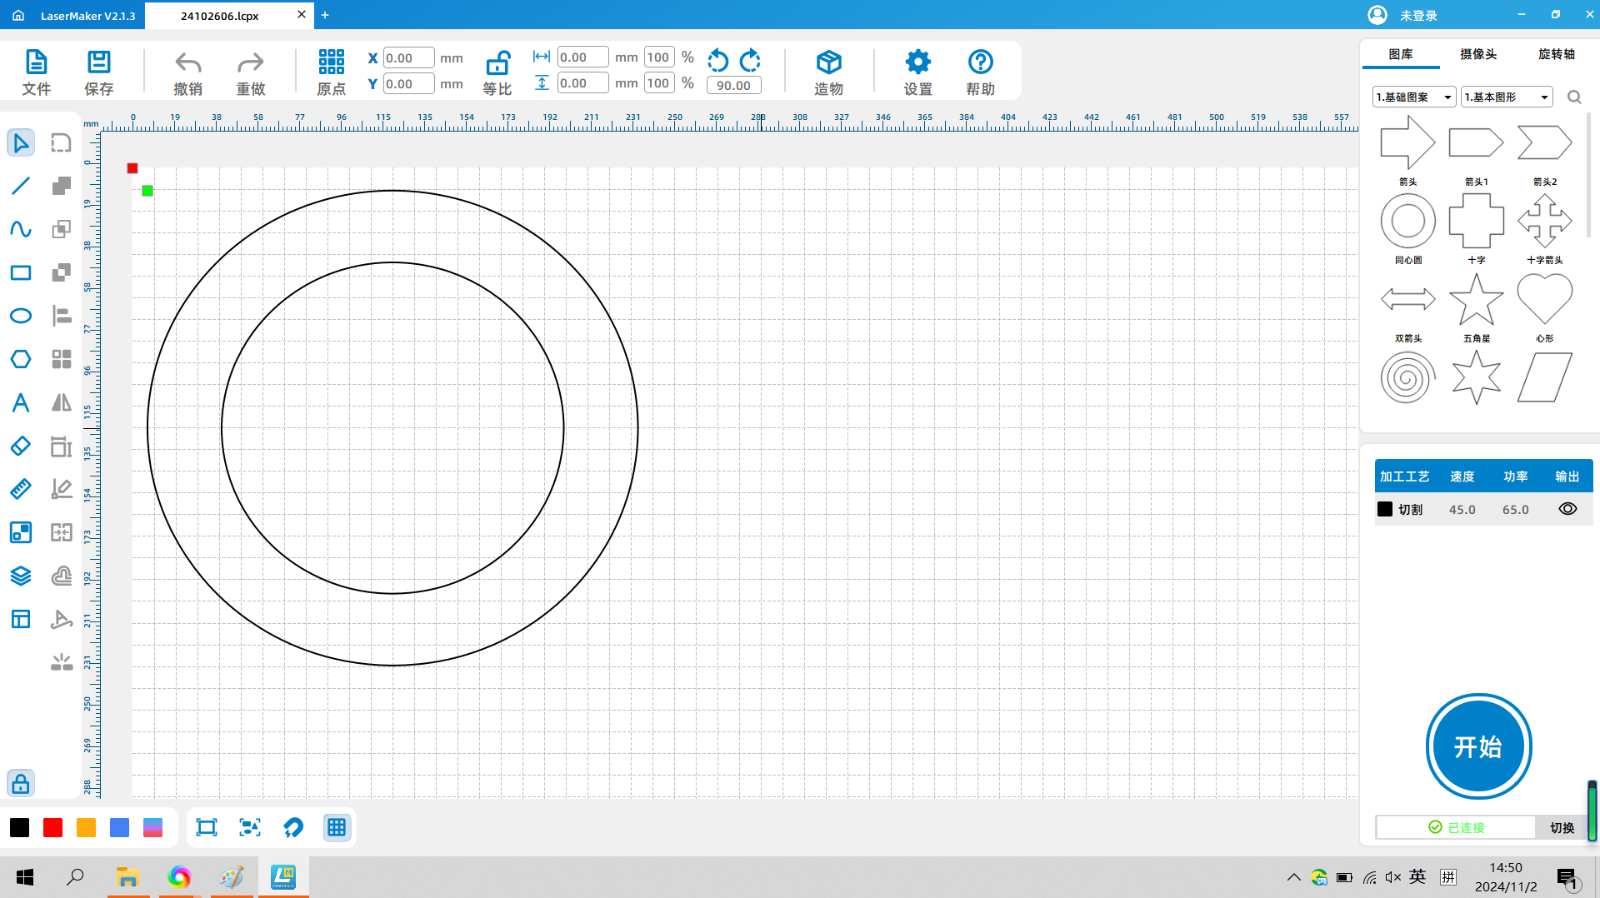Open the 造物 cube icon
The height and width of the screenshot is (898, 1600).
(828, 62)
